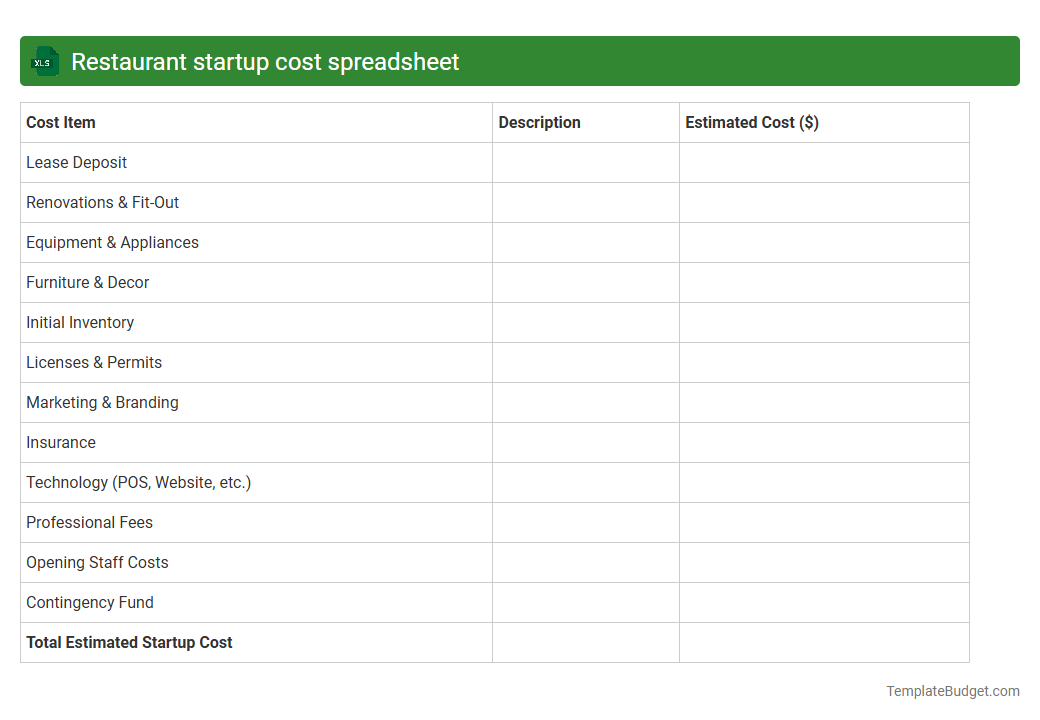Click the empty Description cell for Insurance
This screenshot has width=1040, height=720.
[585, 442]
